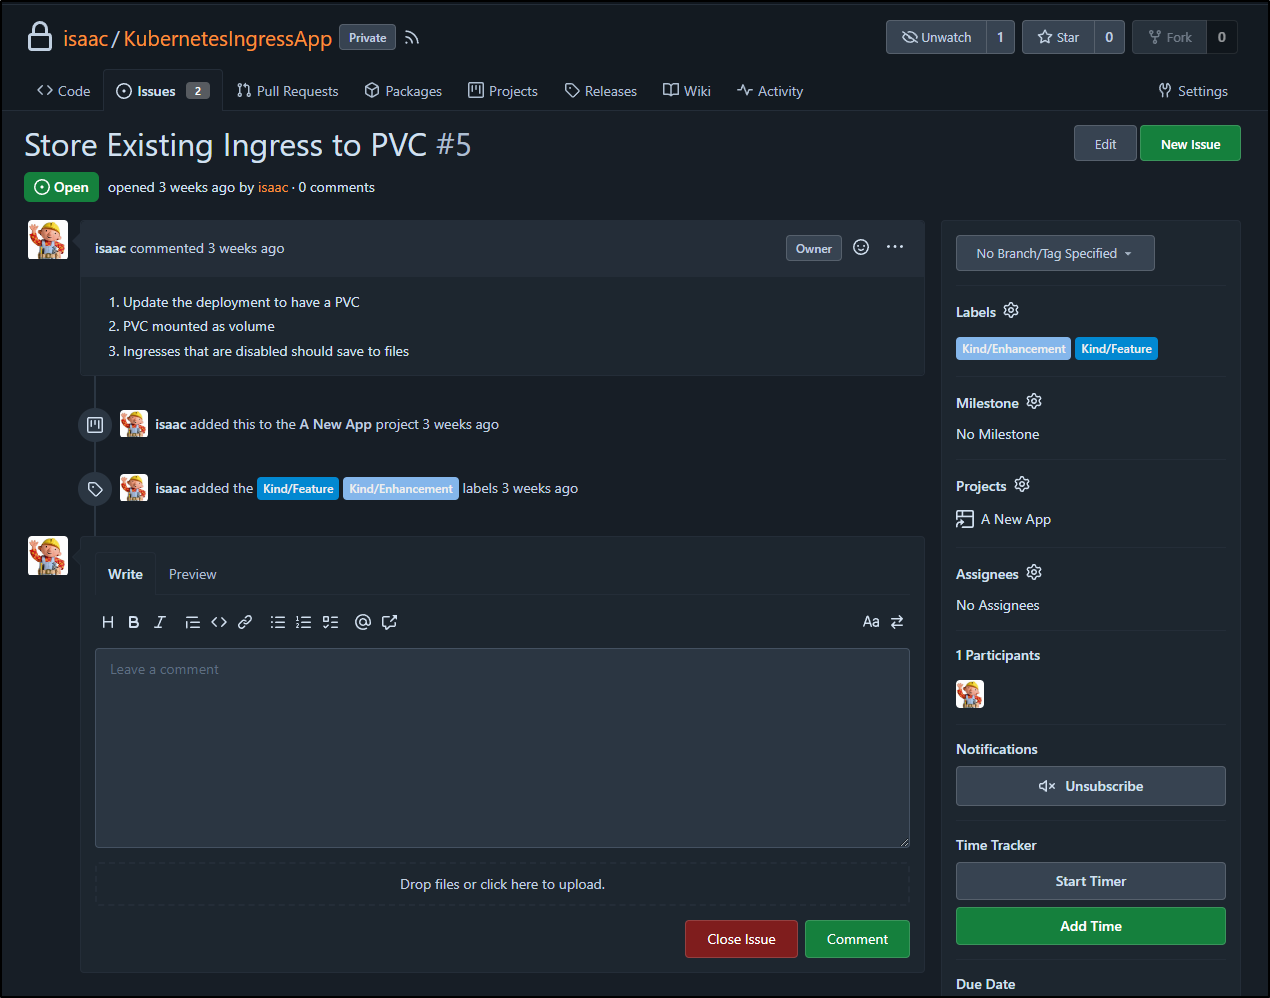Image resolution: width=1270 pixels, height=998 pixels.
Task: Star the repository
Action: point(1058,37)
